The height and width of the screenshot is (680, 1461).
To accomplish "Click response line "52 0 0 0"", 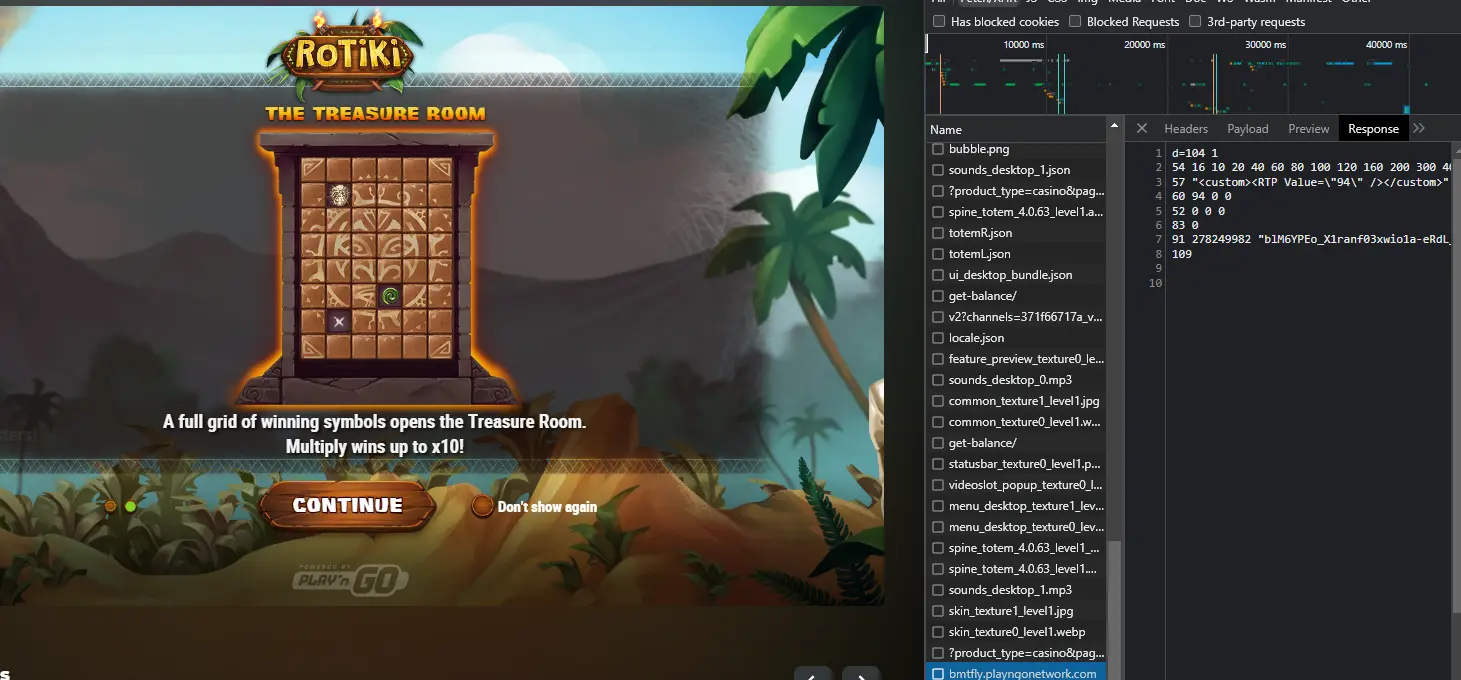I will click(1198, 211).
